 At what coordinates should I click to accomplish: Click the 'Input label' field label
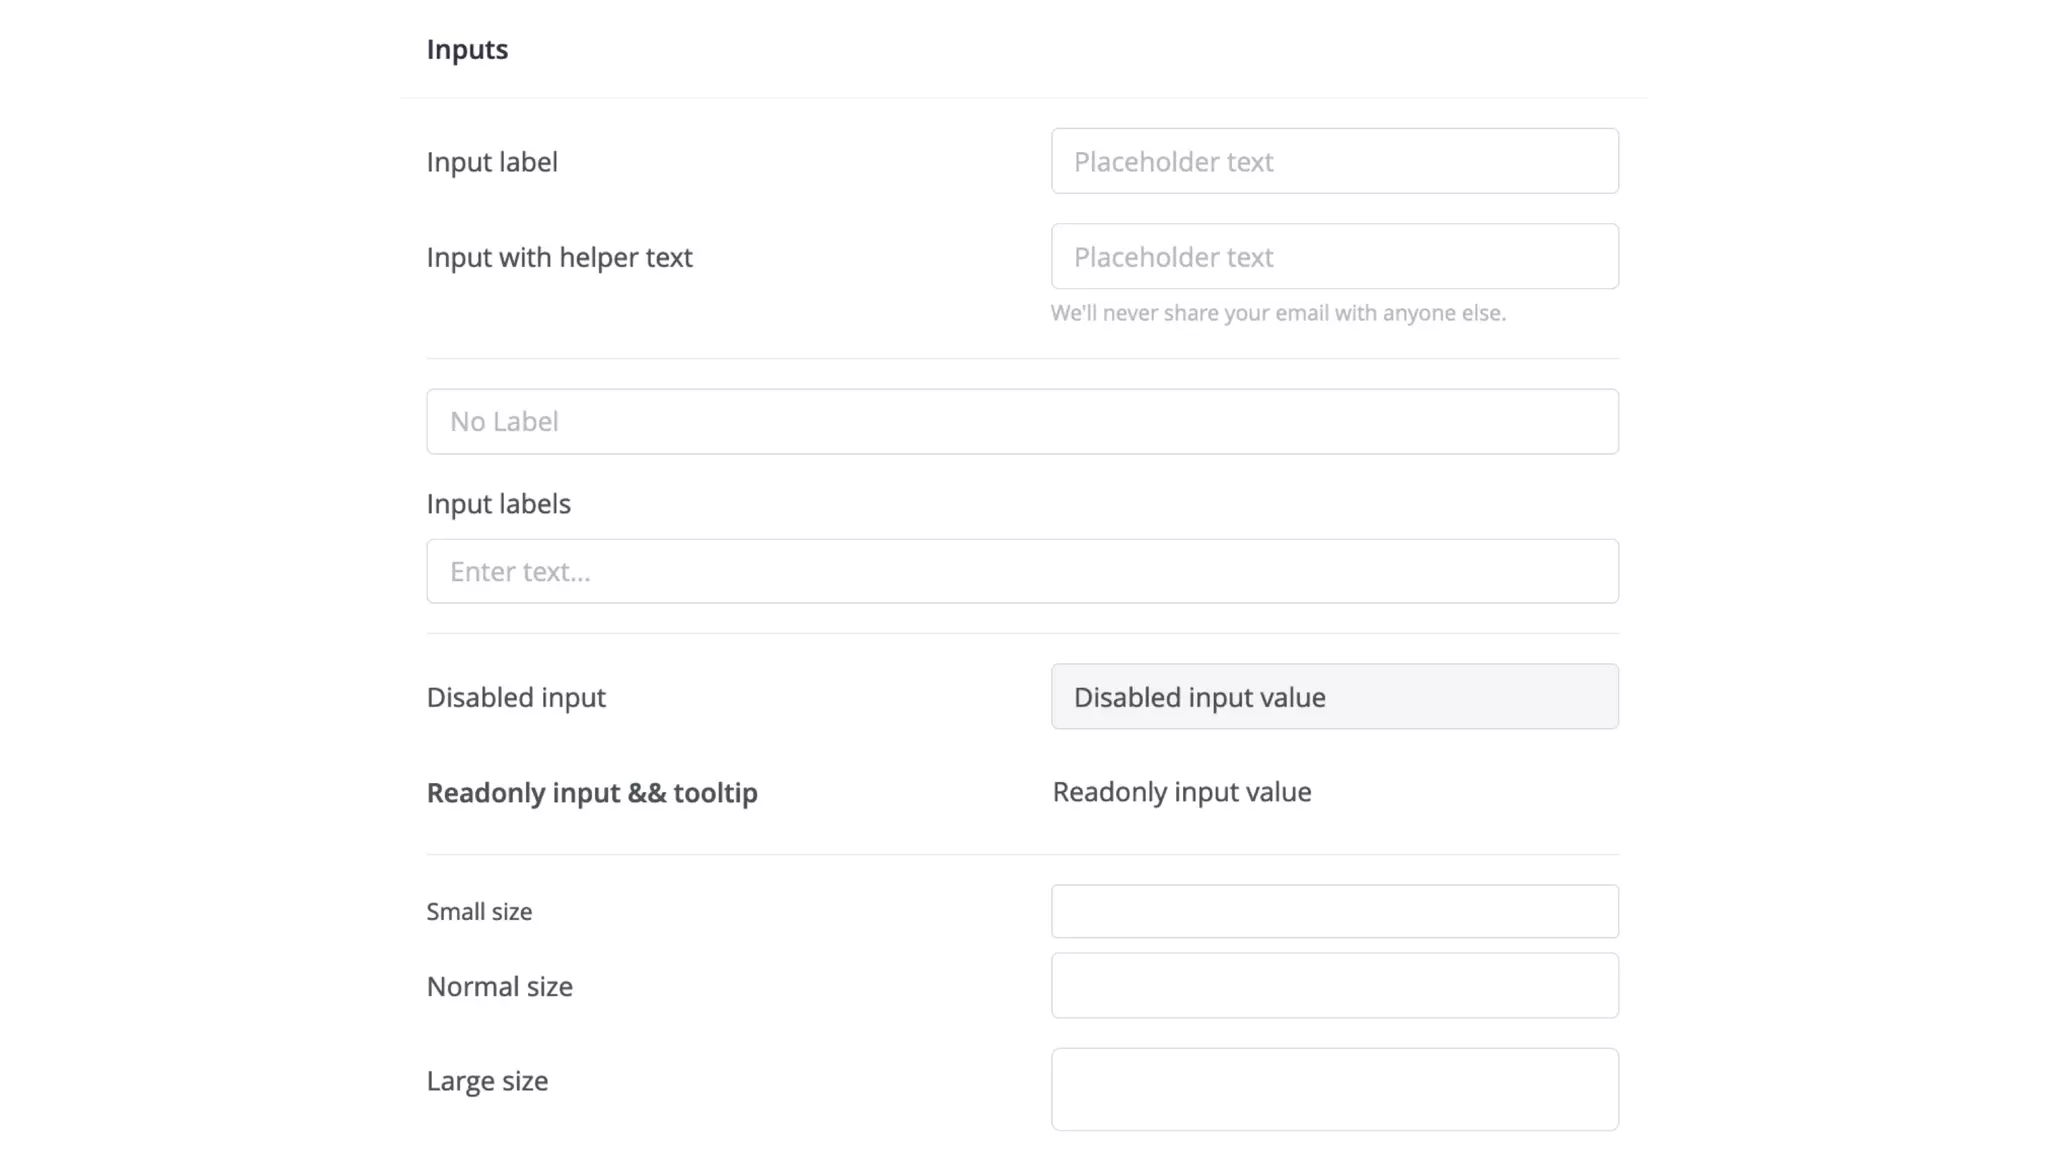pyautogui.click(x=492, y=162)
